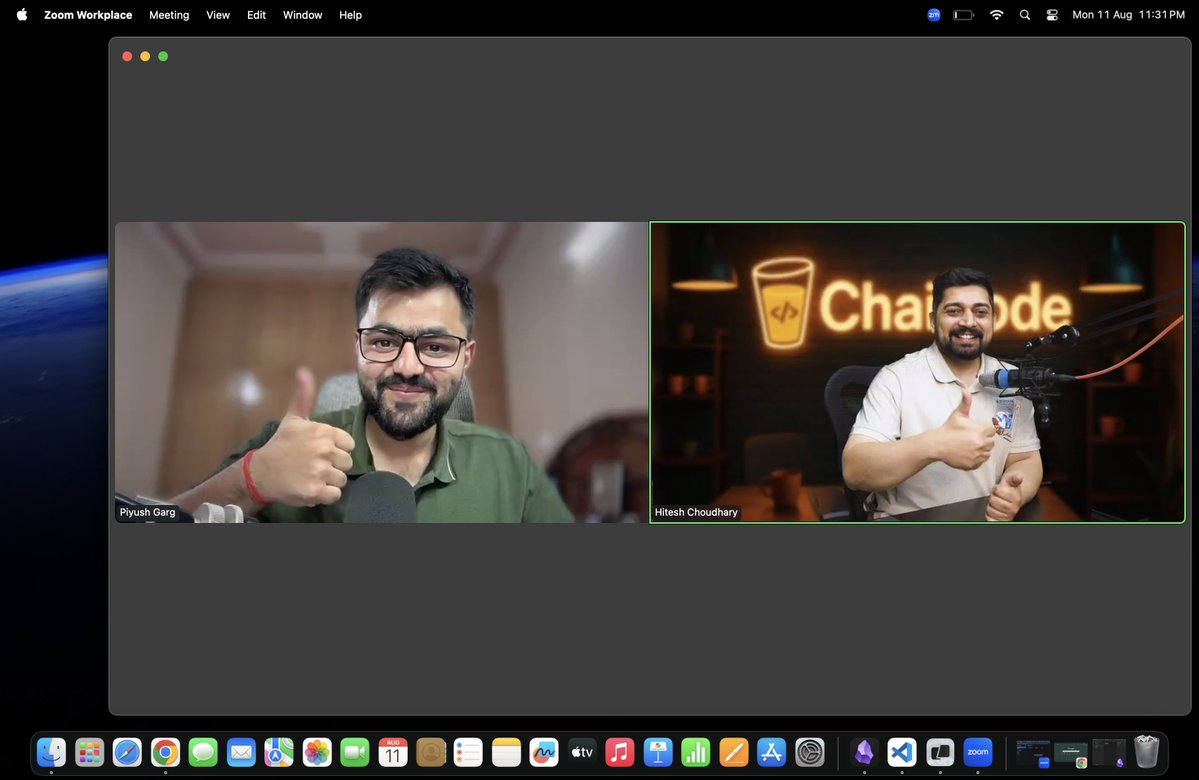Open the Messages app in dock

pos(203,752)
